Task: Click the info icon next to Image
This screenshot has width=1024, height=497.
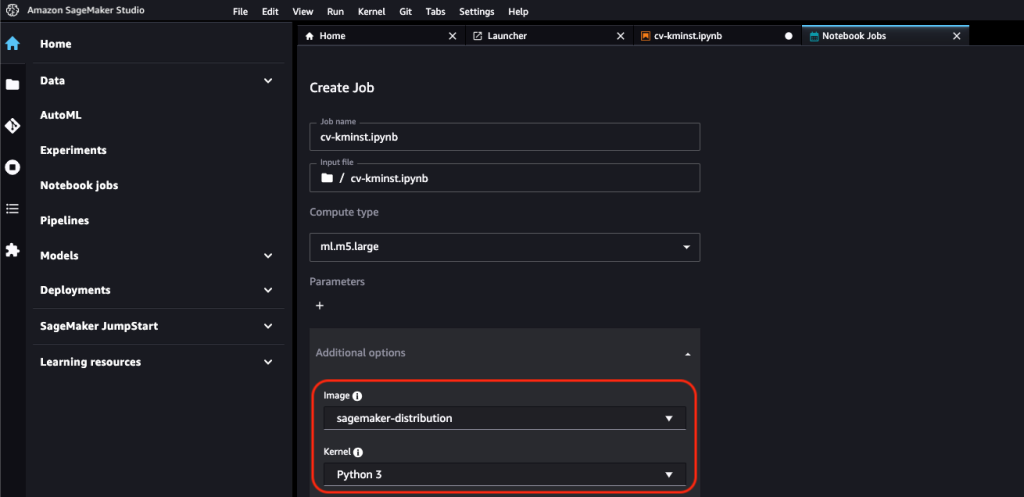Action: click(357, 396)
